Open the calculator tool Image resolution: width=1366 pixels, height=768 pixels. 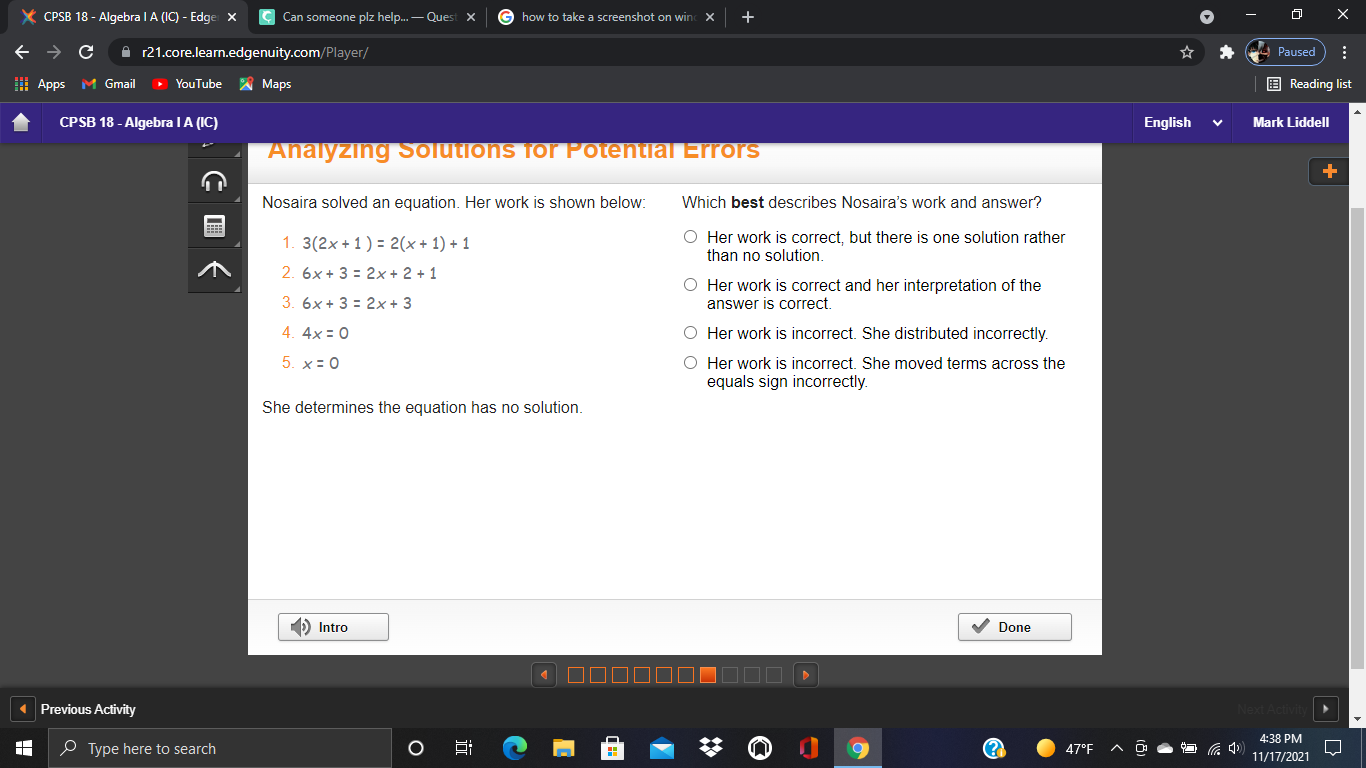[214, 226]
